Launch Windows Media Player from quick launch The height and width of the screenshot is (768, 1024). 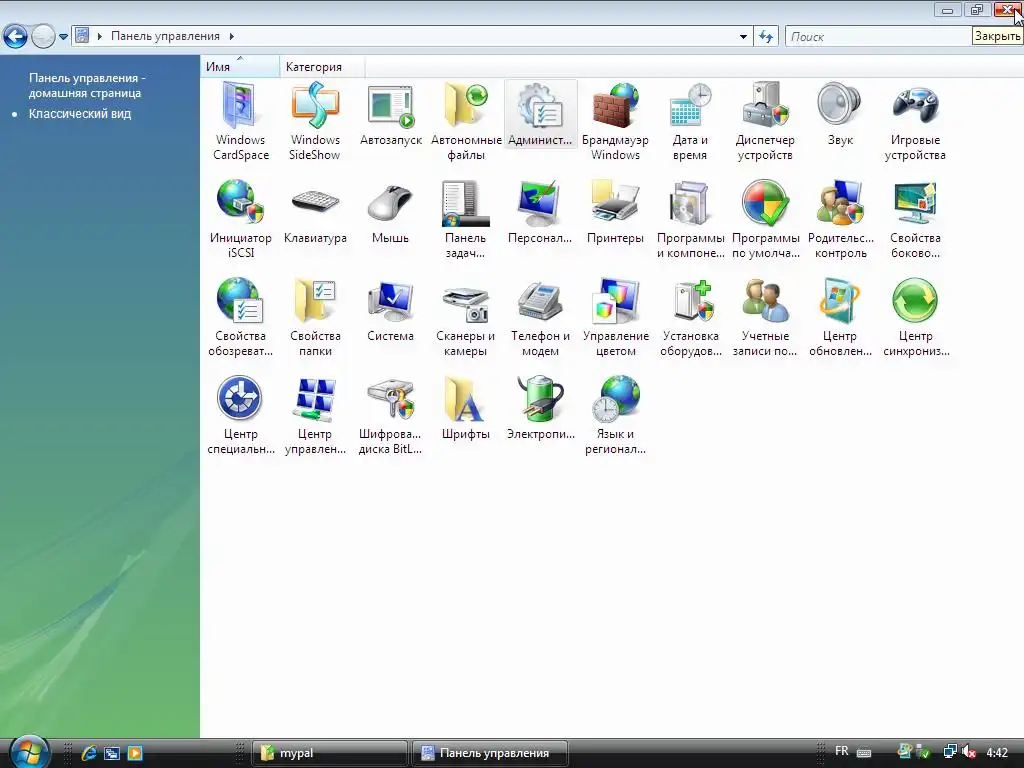point(135,753)
